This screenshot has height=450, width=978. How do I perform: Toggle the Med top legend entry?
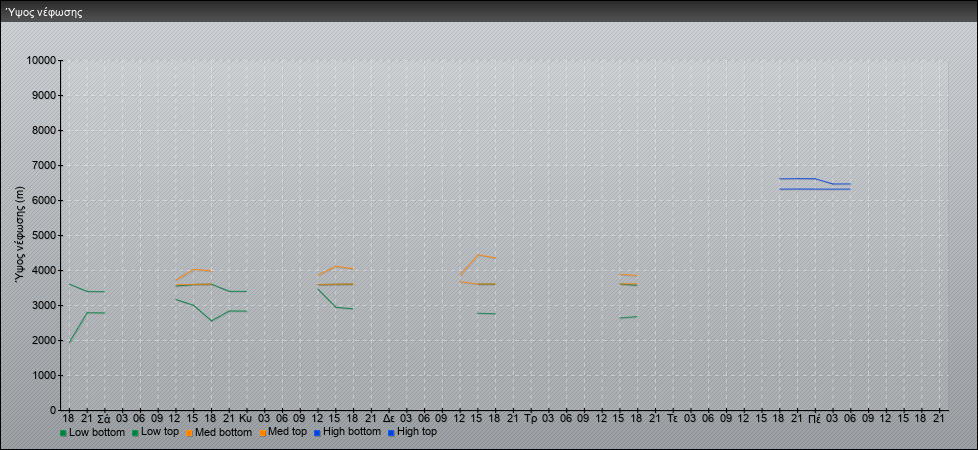click(283, 432)
